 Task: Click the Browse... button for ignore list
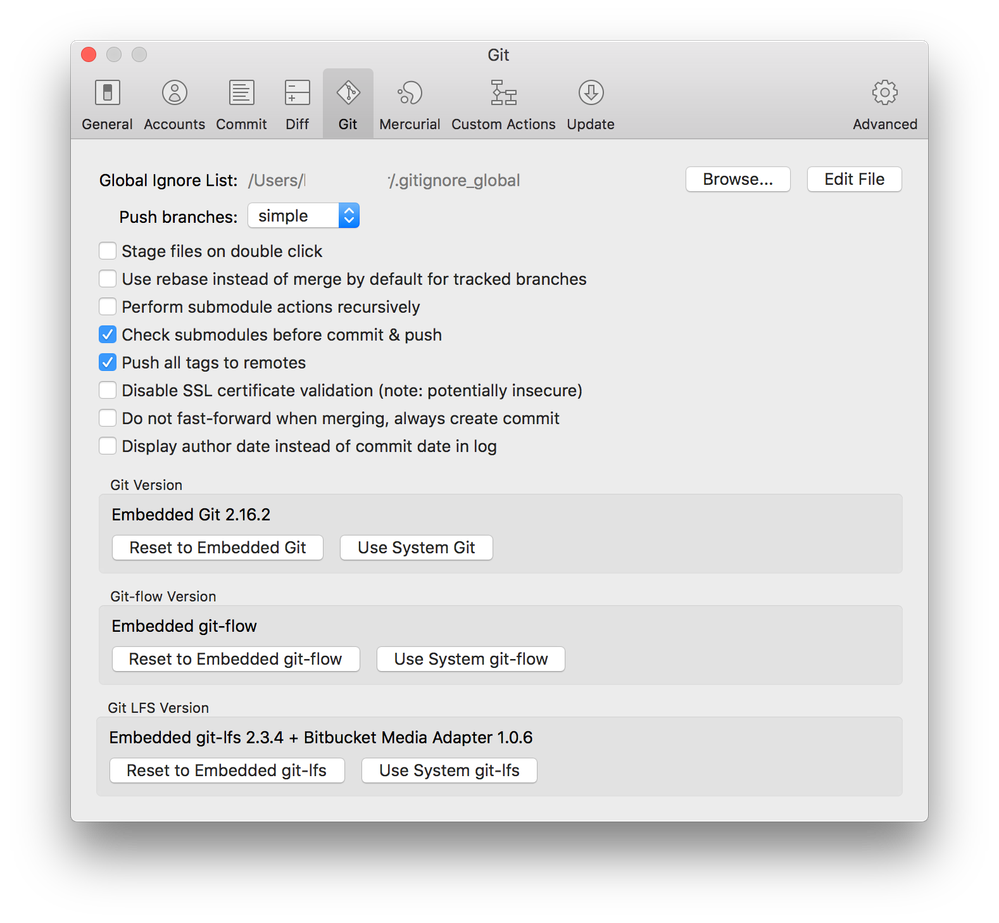pos(738,180)
